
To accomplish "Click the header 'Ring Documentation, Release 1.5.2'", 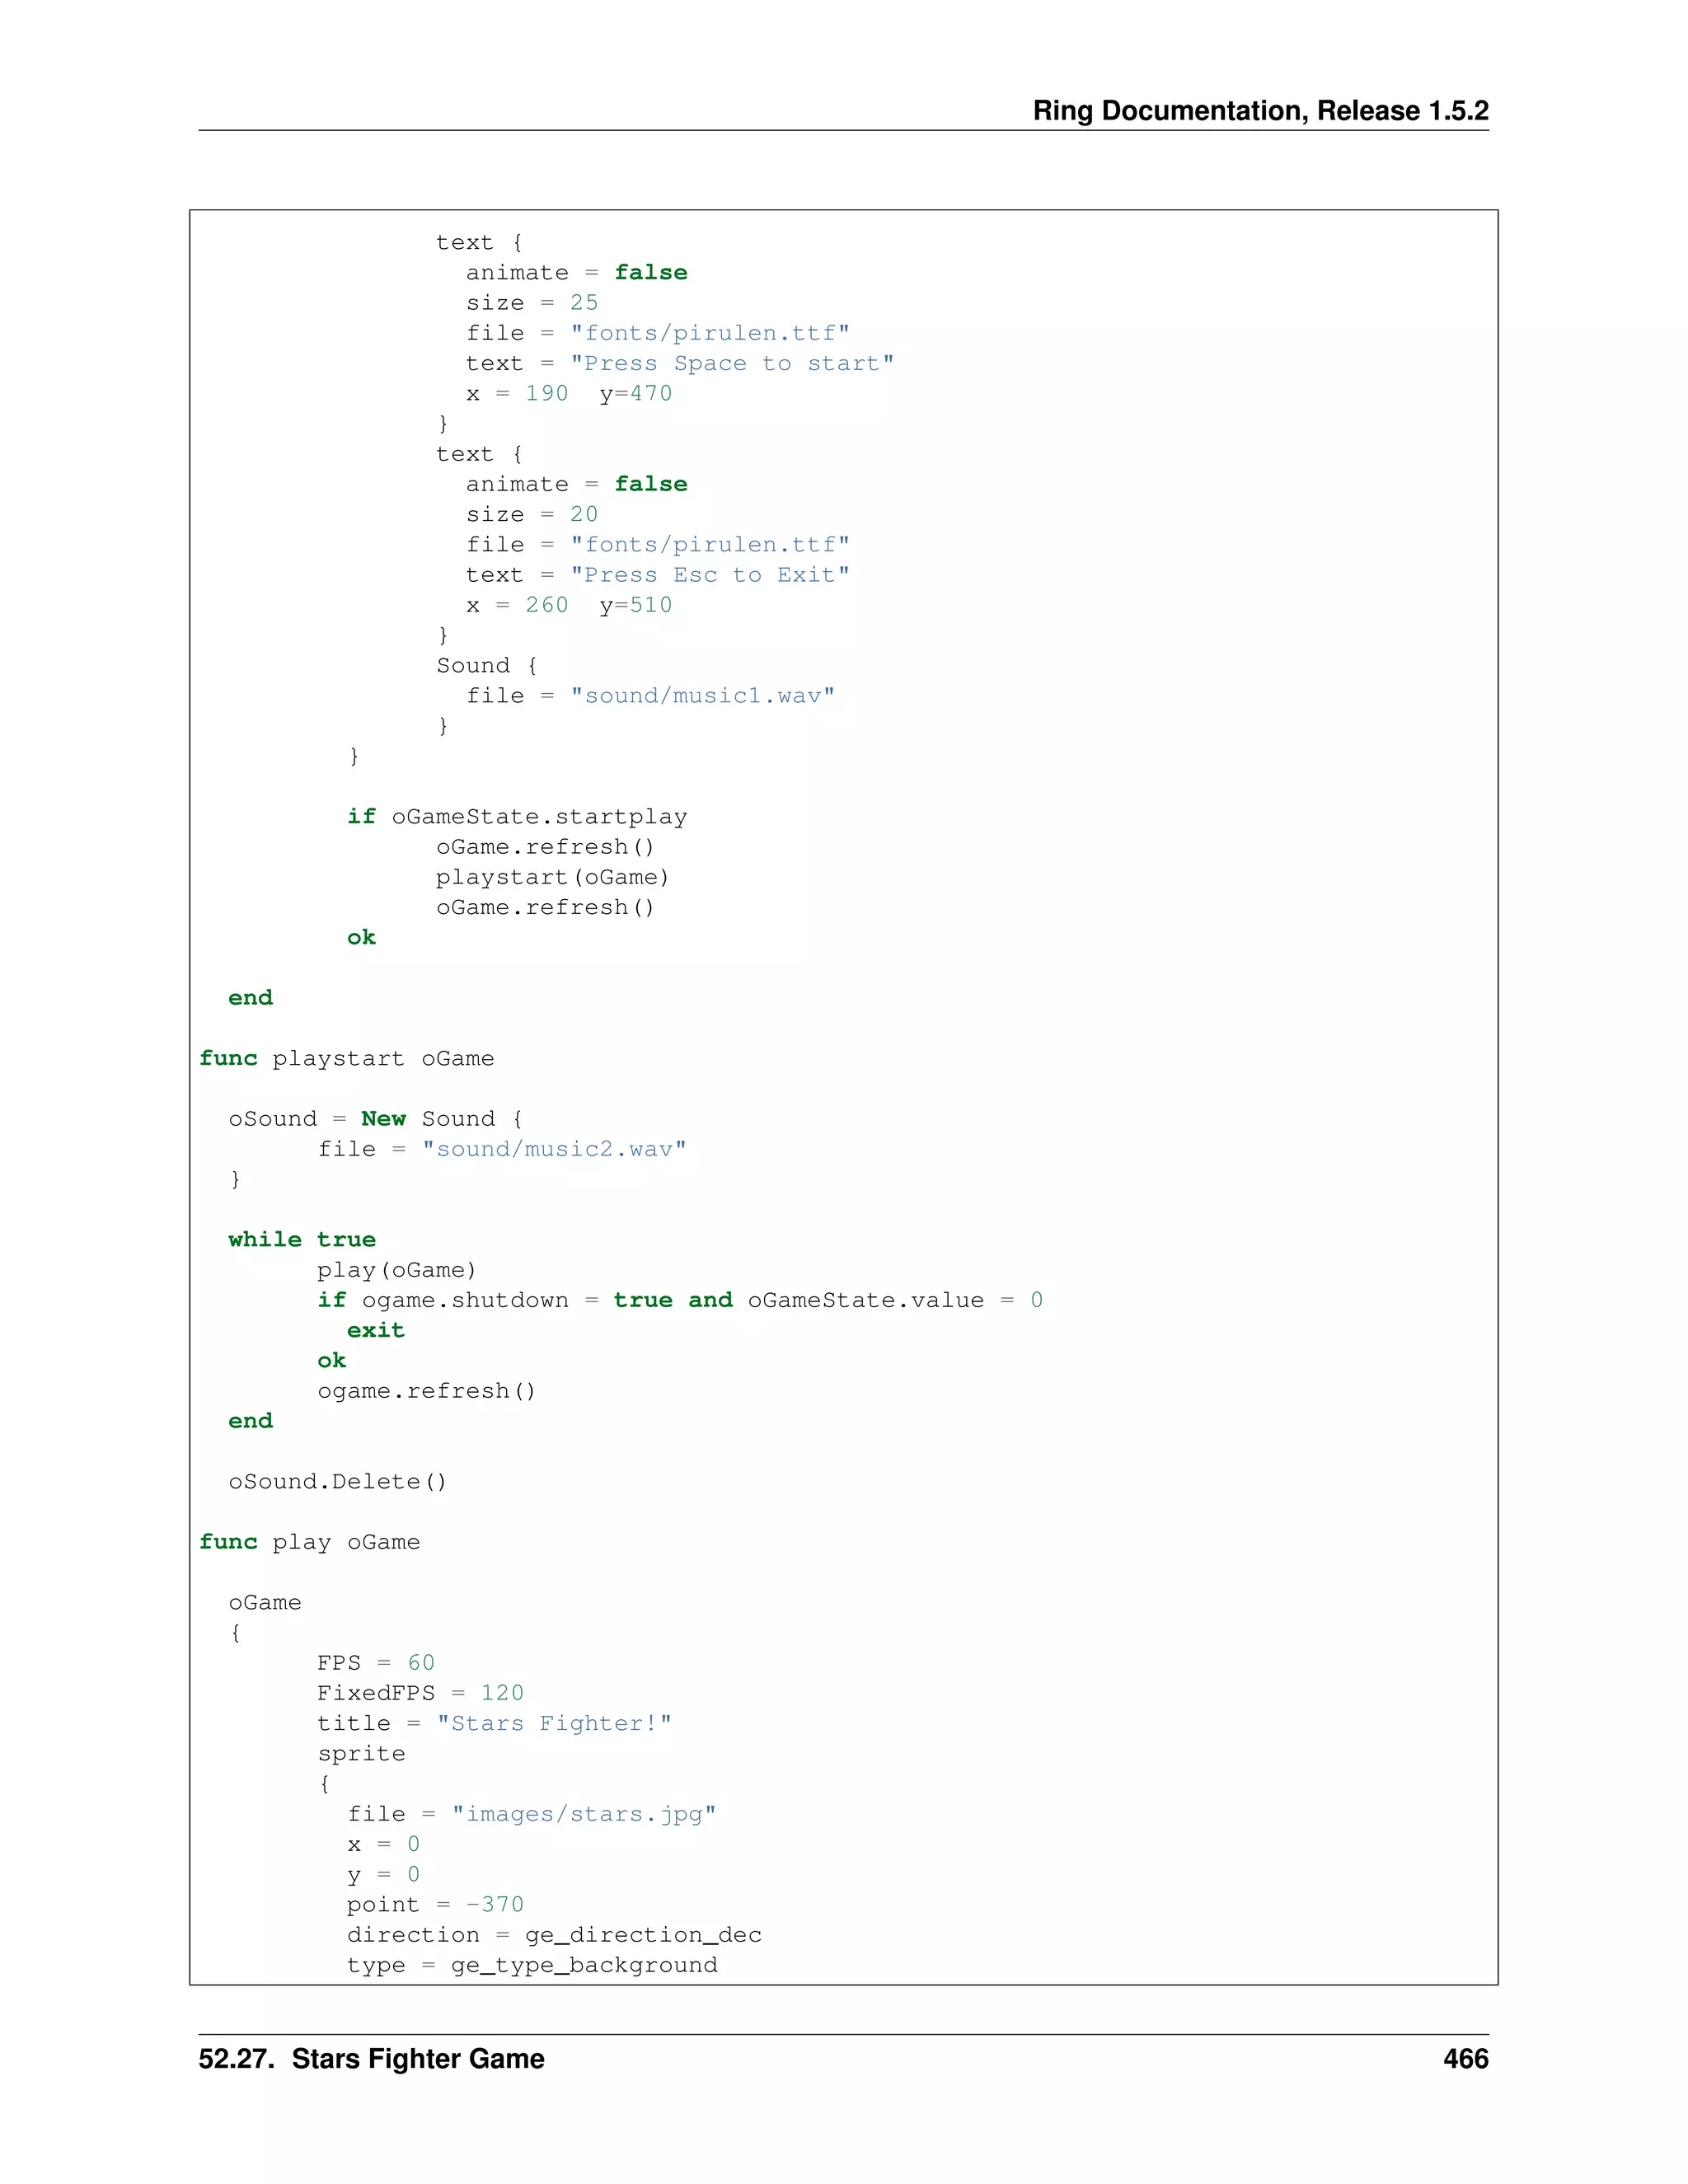I will [x=1260, y=110].
